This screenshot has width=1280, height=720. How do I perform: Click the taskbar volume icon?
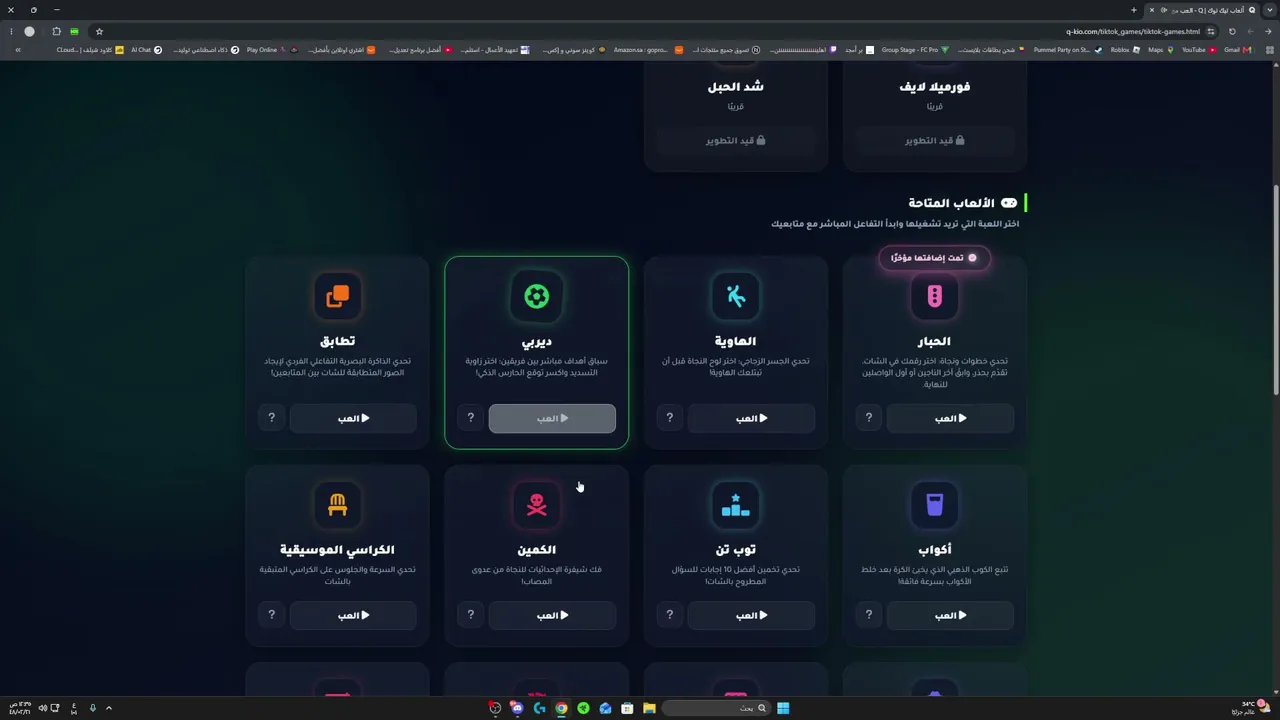[42, 708]
